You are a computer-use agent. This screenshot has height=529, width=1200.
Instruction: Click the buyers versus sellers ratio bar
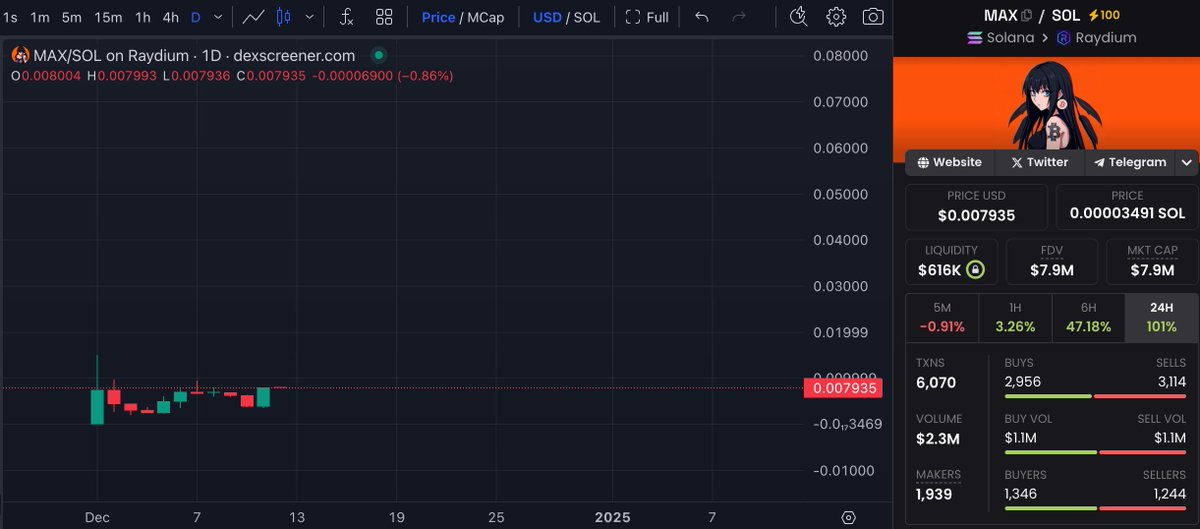pos(1095,508)
